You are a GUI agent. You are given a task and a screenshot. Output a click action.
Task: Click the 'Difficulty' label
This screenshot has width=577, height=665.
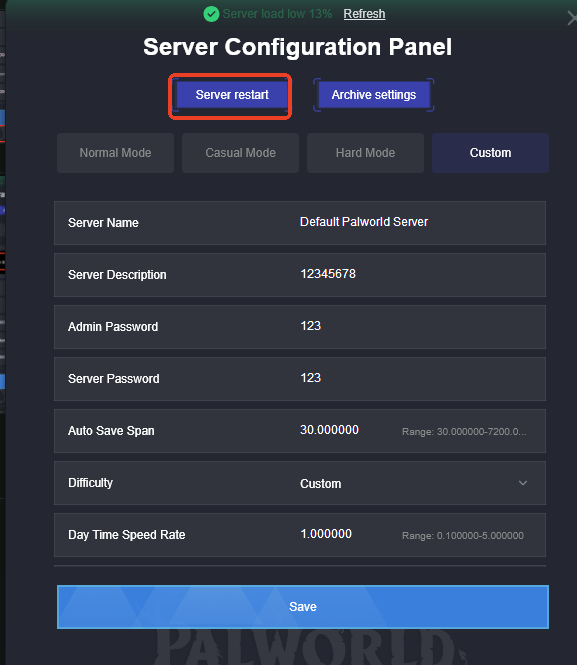pos(90,483)
